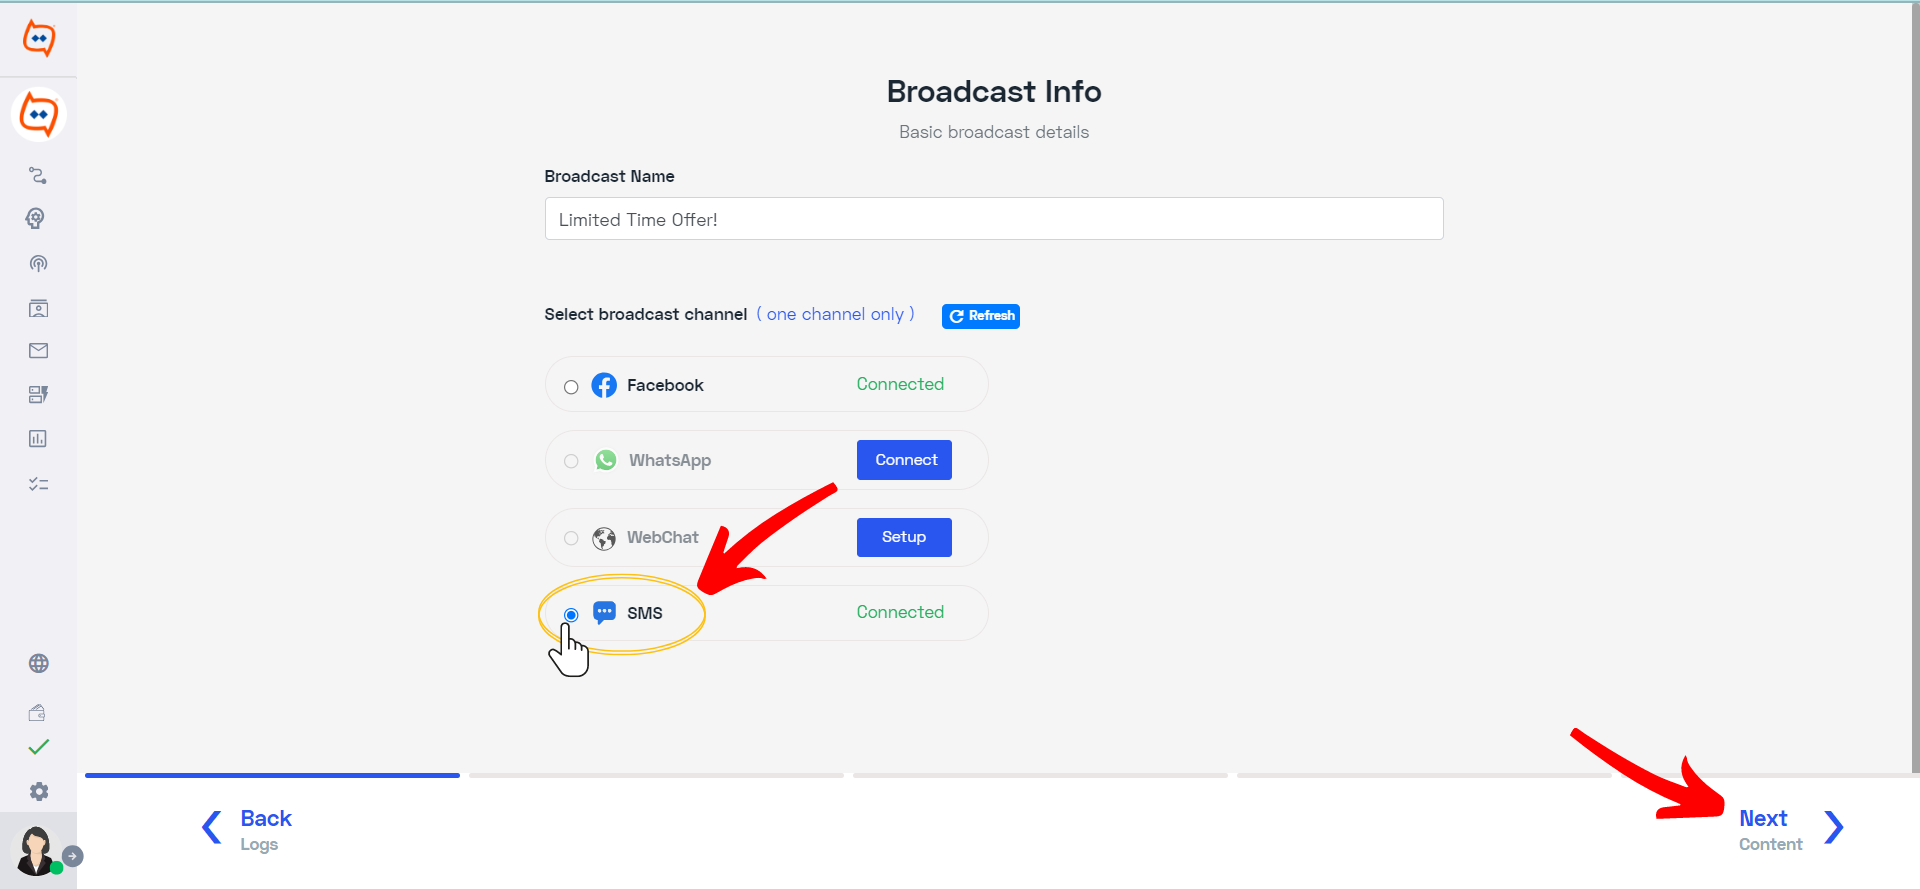Click the 'SMS' channel label
Image resolution: width=1920 pixels, height=889 pixels.
[645, 613]
